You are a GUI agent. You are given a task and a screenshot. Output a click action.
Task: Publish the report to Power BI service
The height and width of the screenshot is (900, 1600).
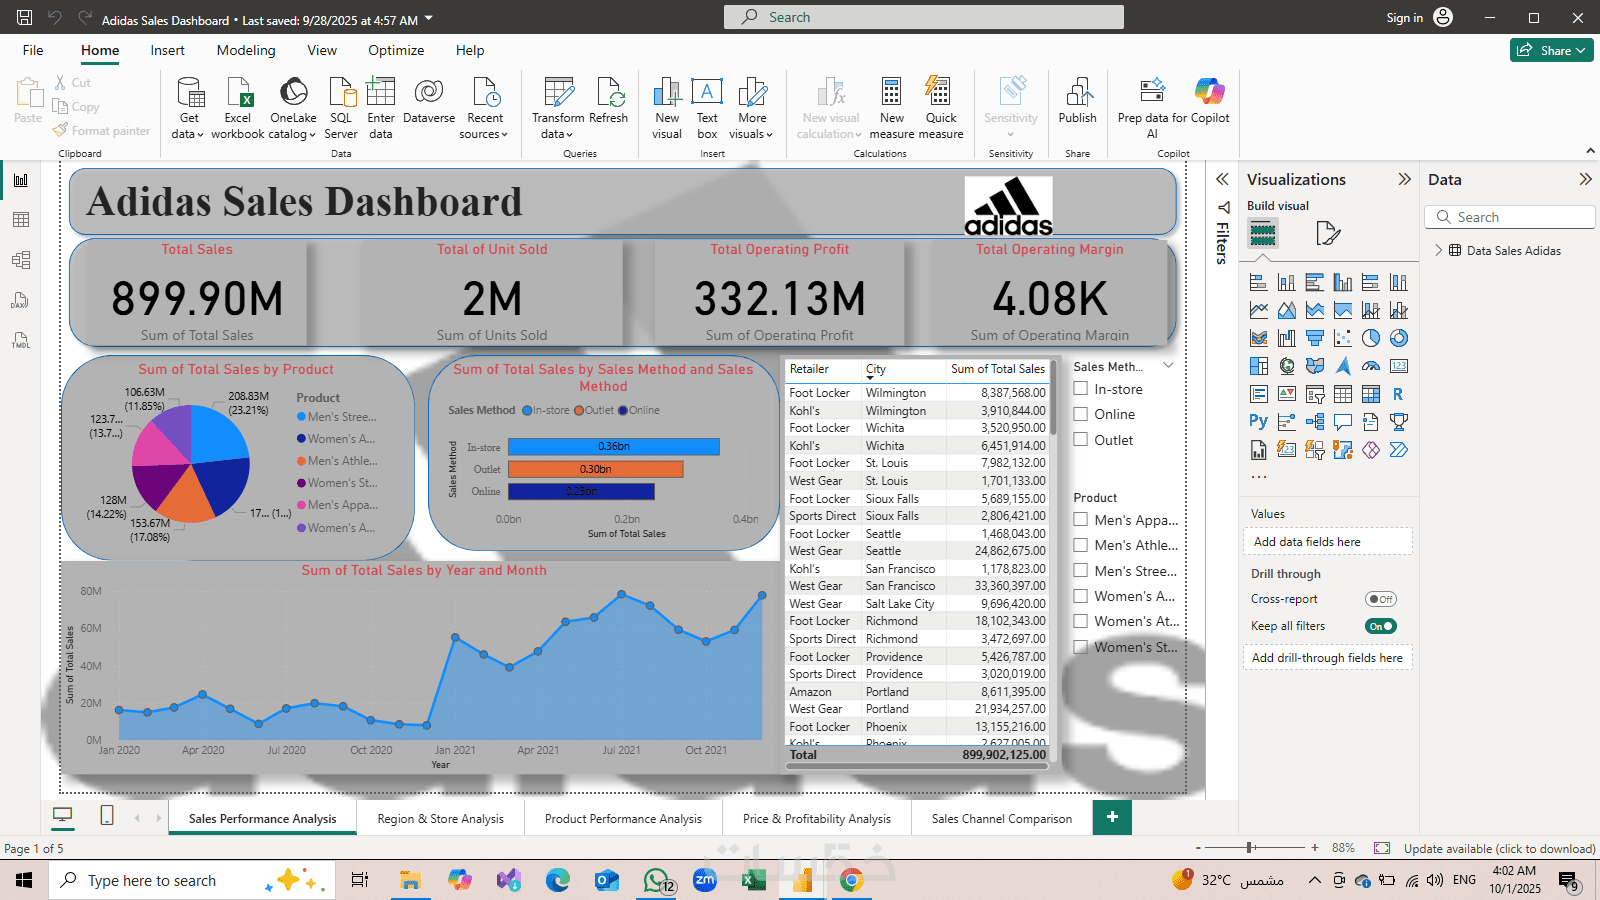coord(1078,102)
